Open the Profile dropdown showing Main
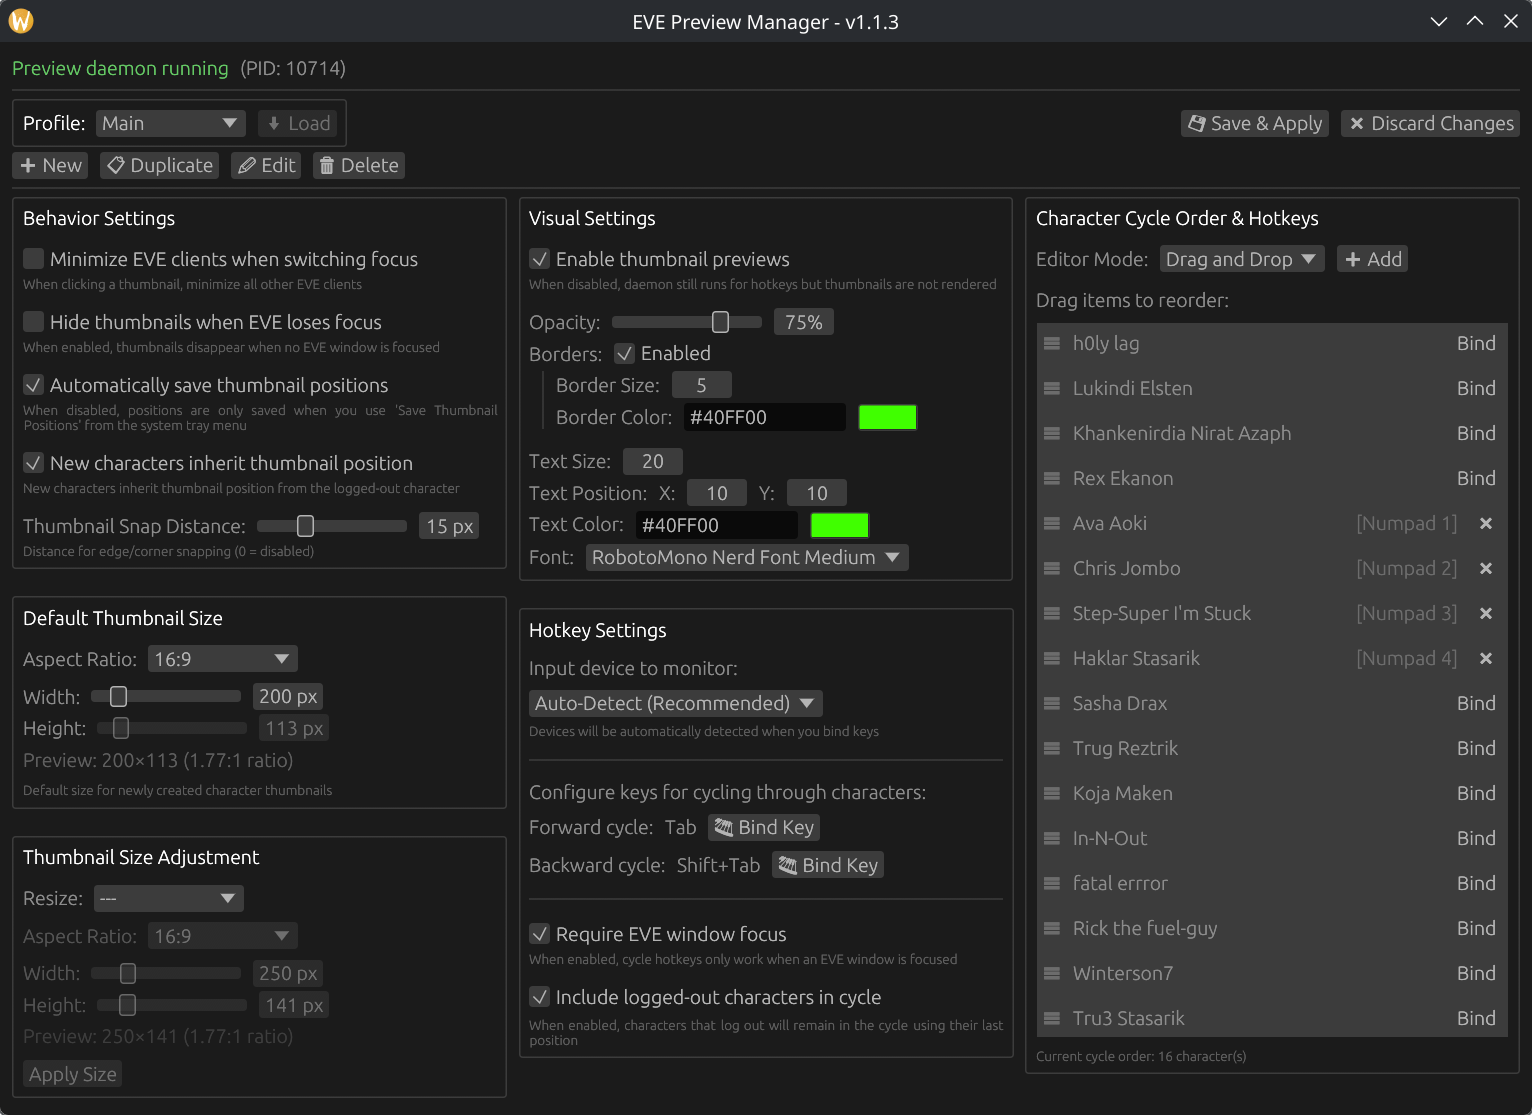This screenshot has height=1115, width=1532. 171,123
